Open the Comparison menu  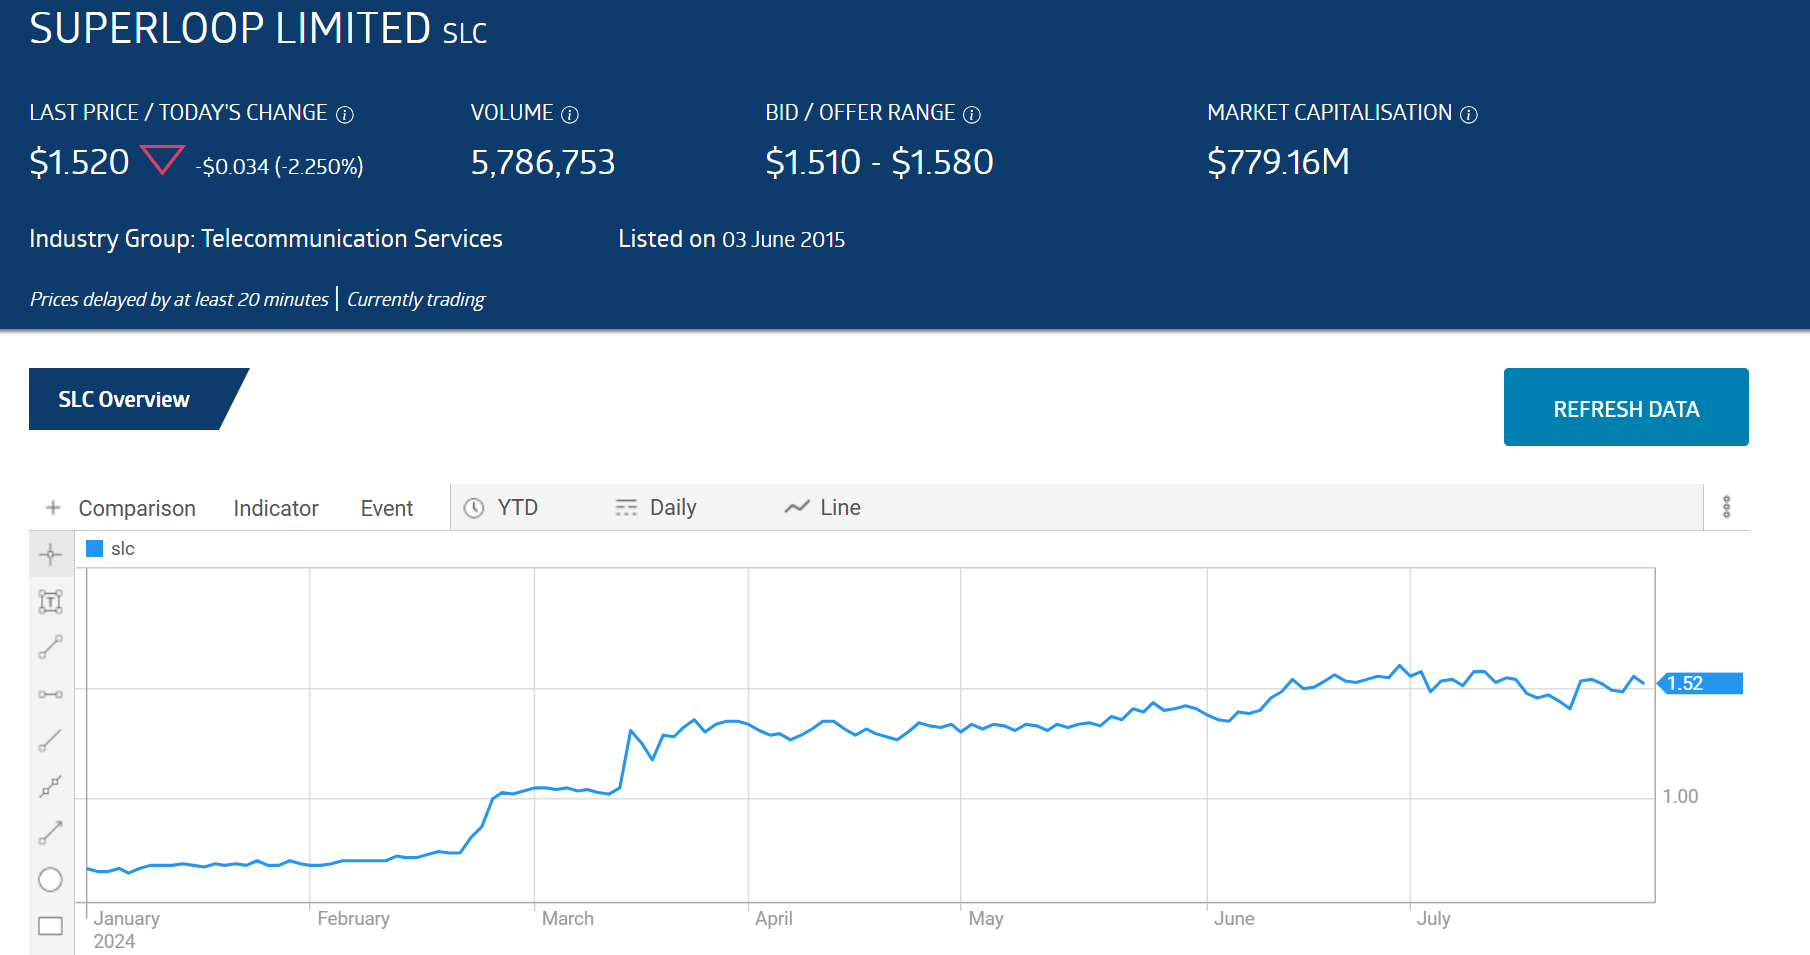pos(137,508)
